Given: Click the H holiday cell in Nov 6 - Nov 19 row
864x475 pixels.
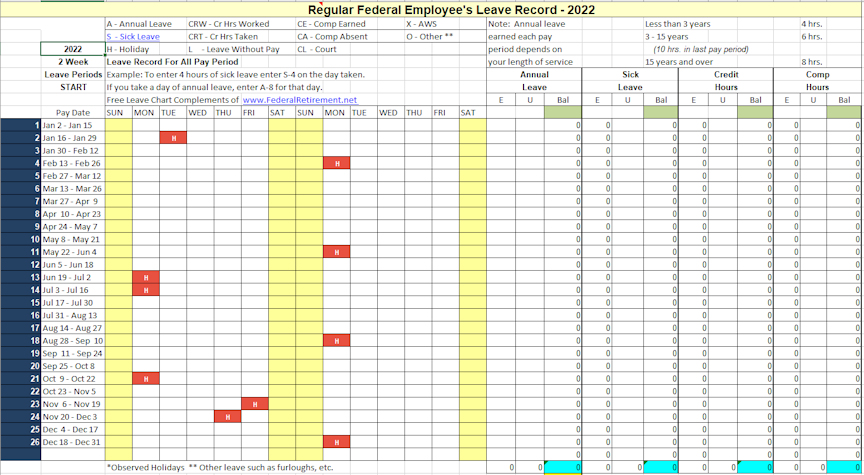Looking at the screenshot, I should tap(255, 404).
